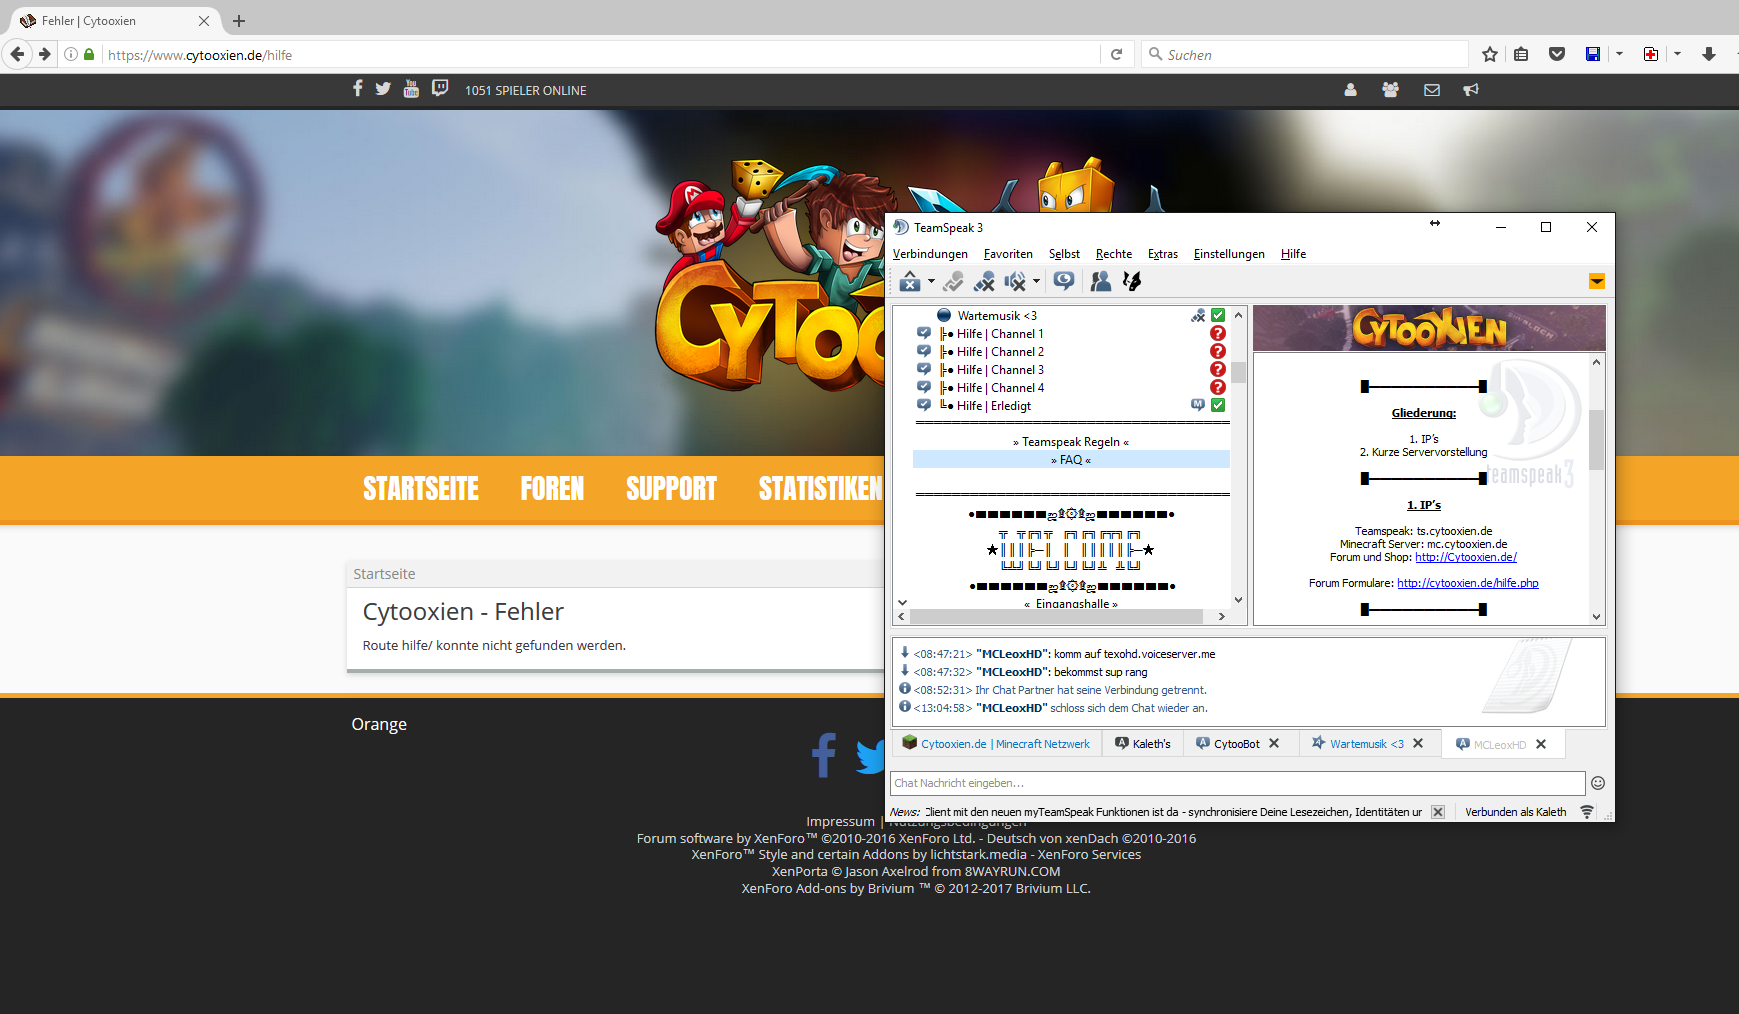The image size is (1739, 1014).
Task: Open the Rechte menu
Action: click(x=1114, y=254)
